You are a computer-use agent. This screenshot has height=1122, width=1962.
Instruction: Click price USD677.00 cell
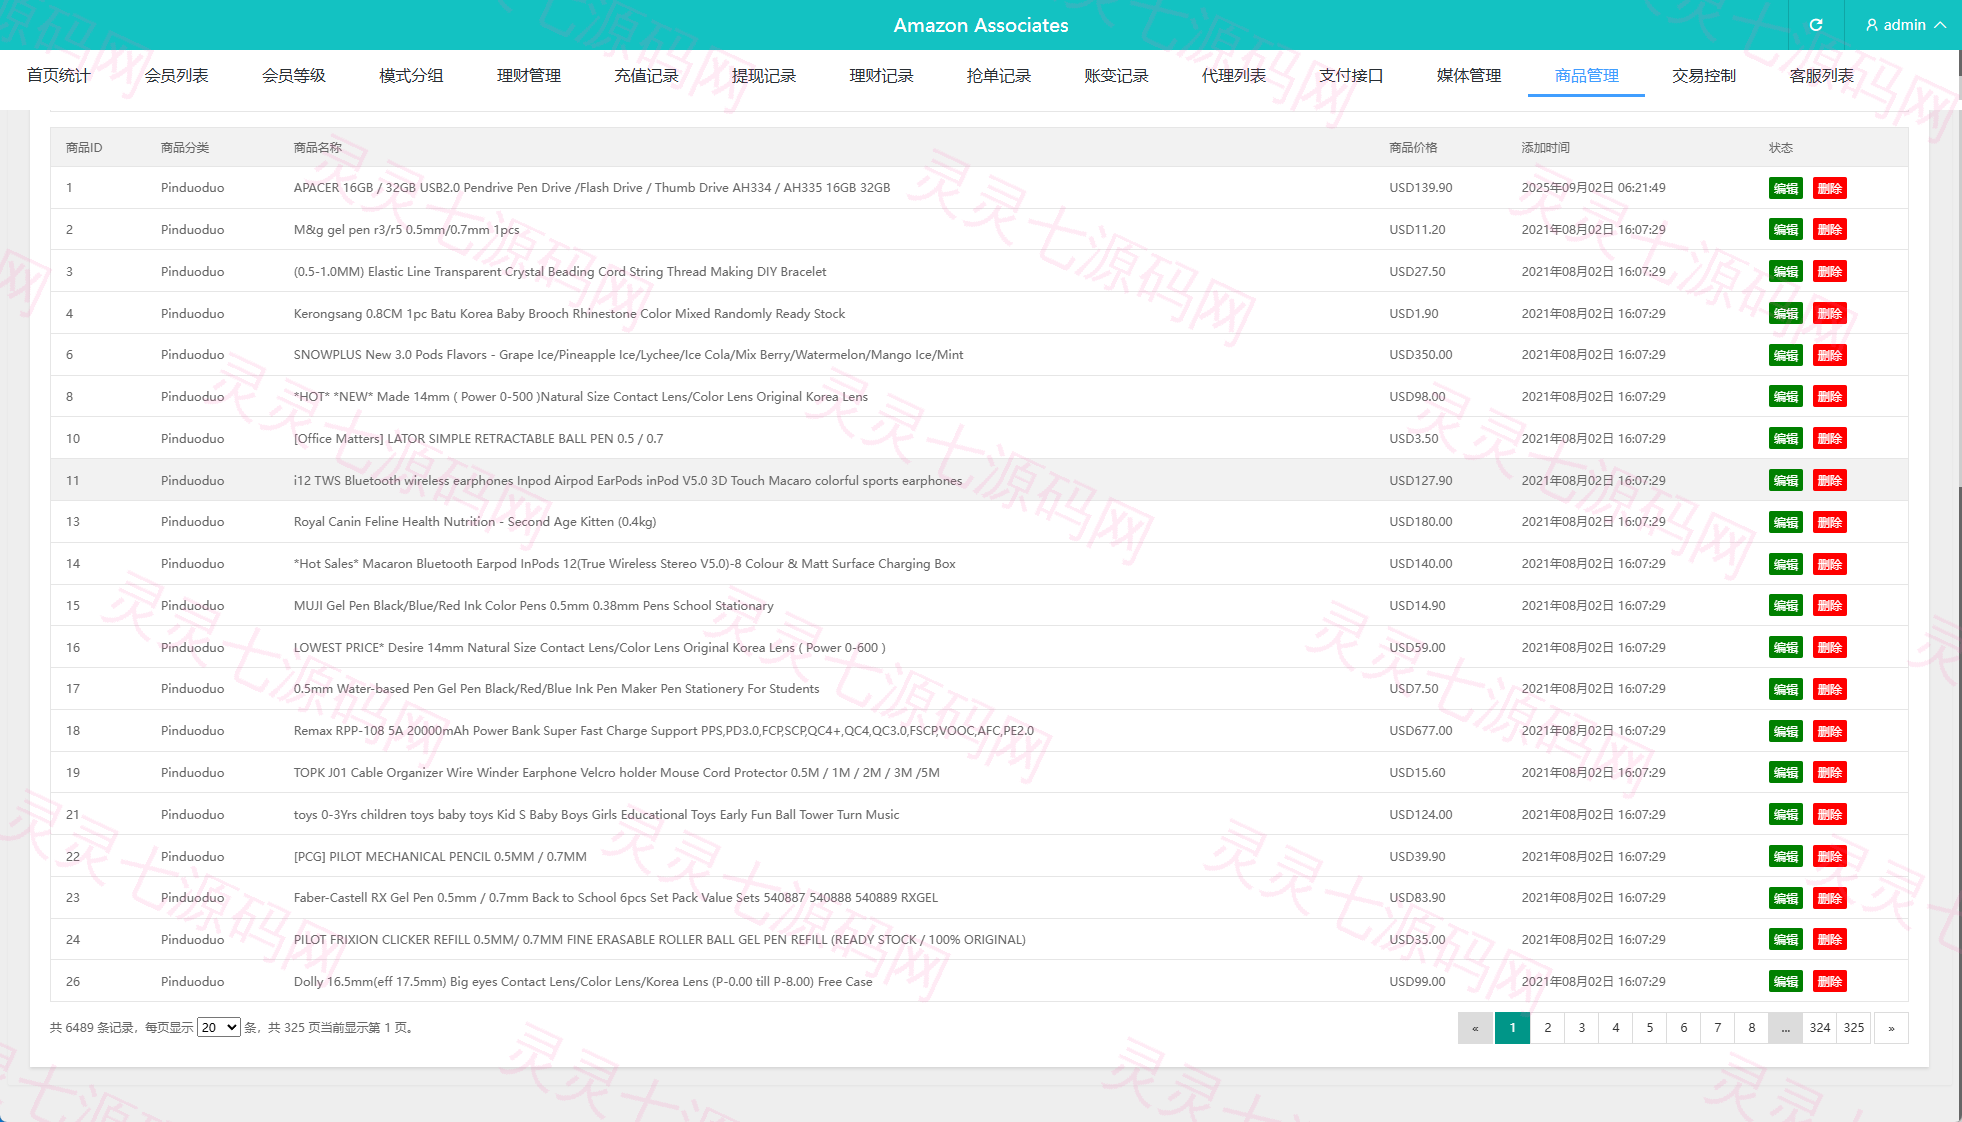[x=1420, y=731]
